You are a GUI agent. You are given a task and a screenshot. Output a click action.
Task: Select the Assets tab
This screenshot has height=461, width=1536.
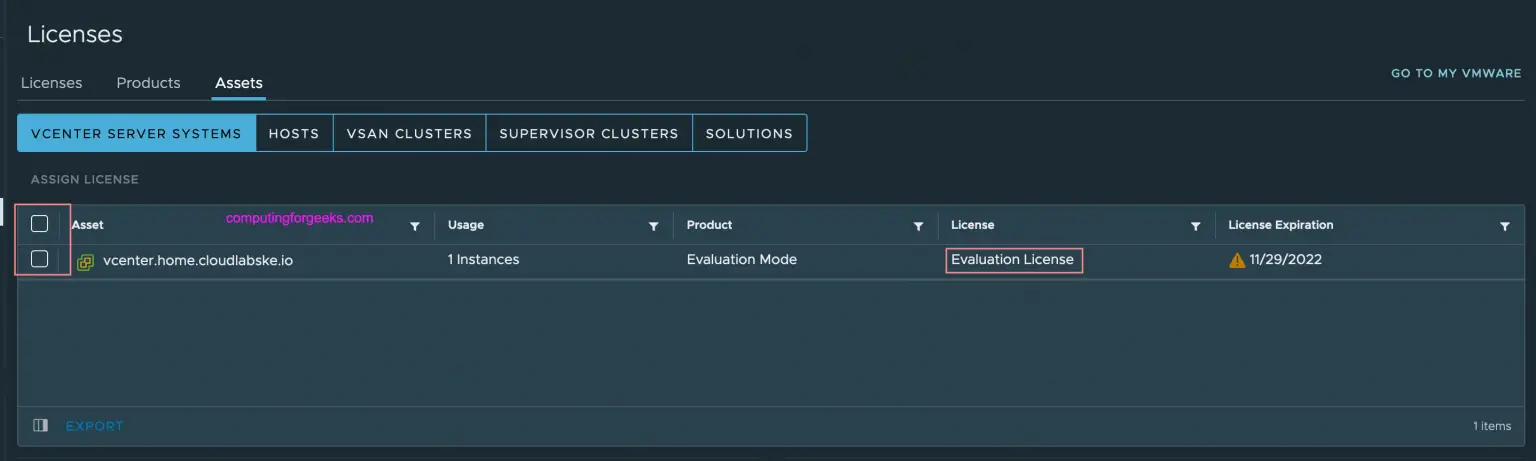click(x=238, y=83)
